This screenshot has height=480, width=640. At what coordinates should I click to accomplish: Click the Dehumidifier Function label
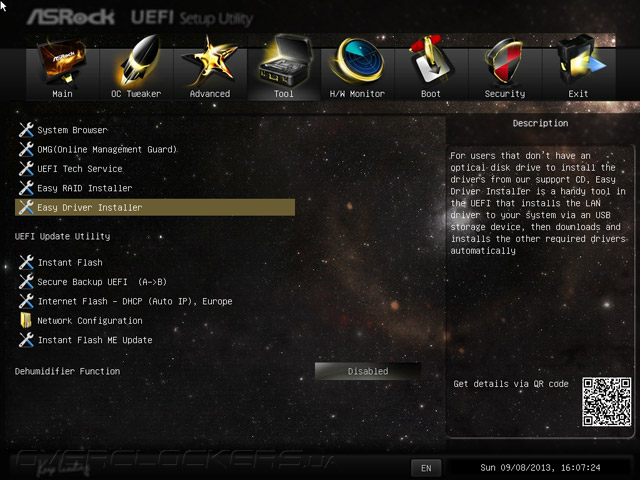67,371
